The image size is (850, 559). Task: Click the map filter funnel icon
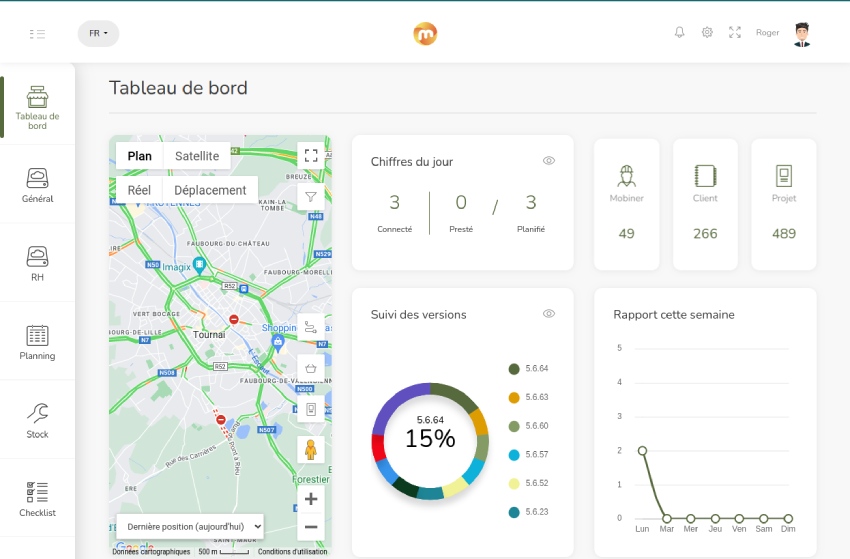(311, 197)
